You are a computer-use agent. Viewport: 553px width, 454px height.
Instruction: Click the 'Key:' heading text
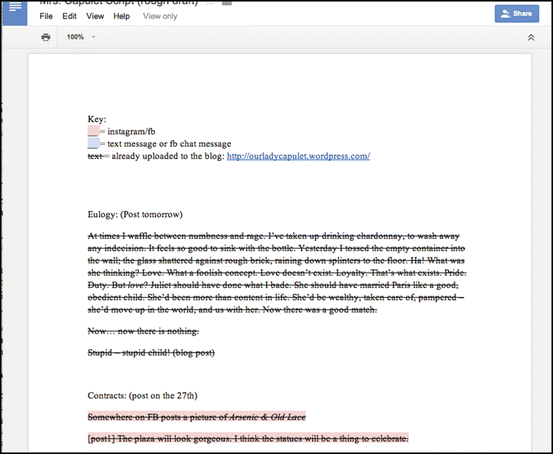pos(97,119)
